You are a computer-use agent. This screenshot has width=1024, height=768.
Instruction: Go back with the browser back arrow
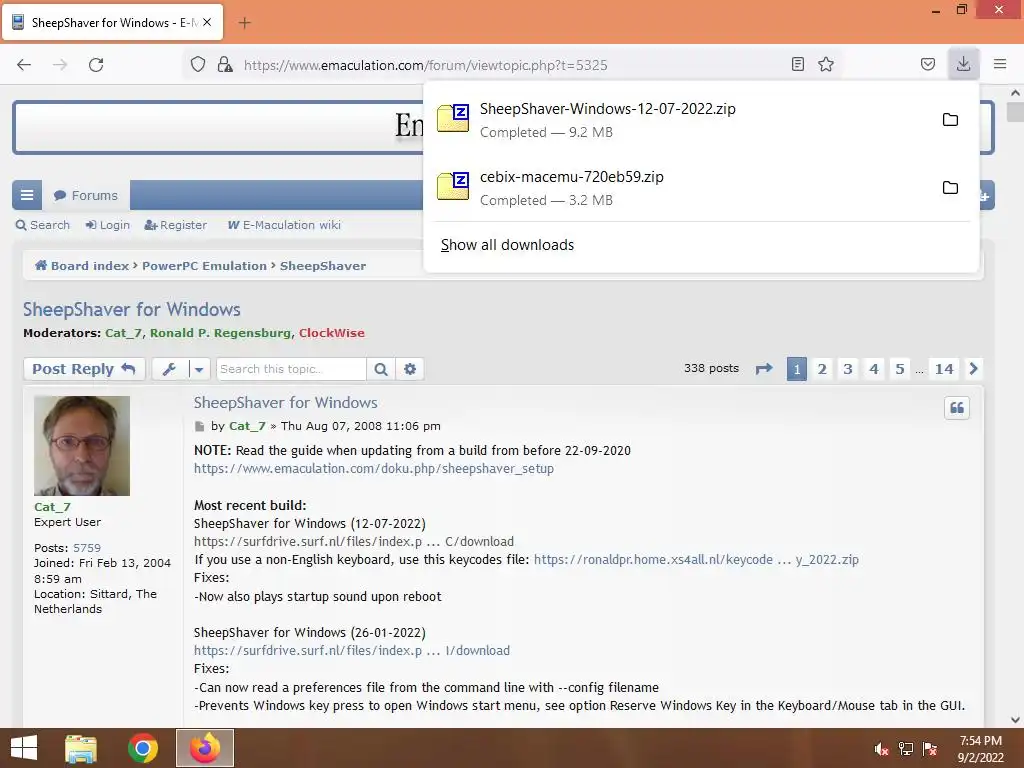tap(24, 65)
